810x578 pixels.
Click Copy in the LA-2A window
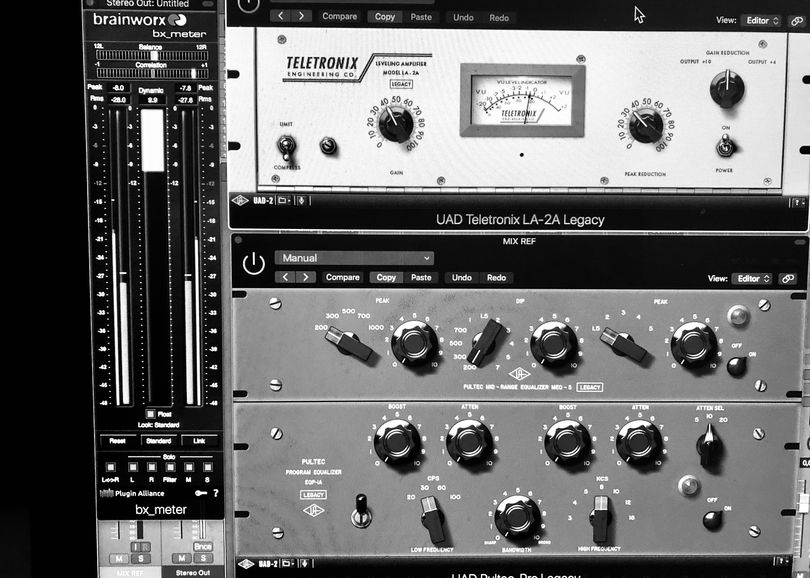pyautogui.click(x=385, y=17)
